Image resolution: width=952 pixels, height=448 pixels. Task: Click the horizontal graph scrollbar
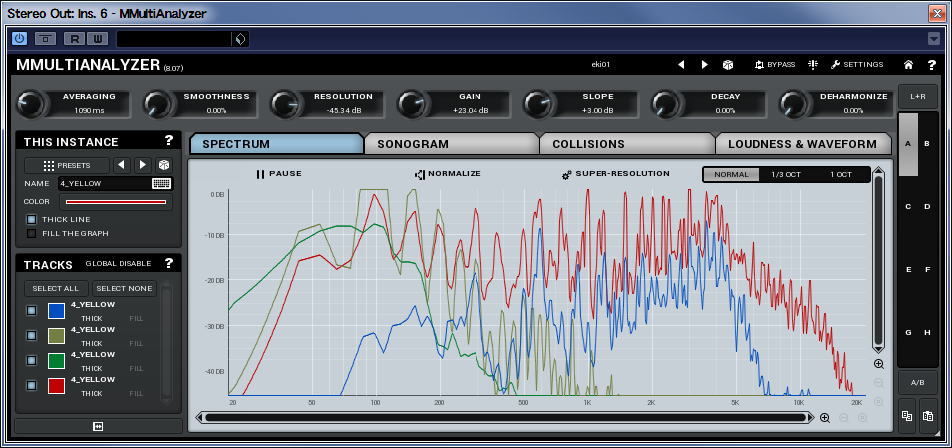(506, 418)
